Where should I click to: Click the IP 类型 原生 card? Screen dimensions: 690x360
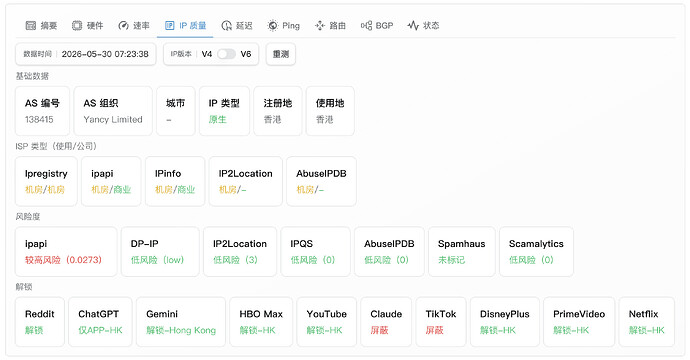pos(224,111)
